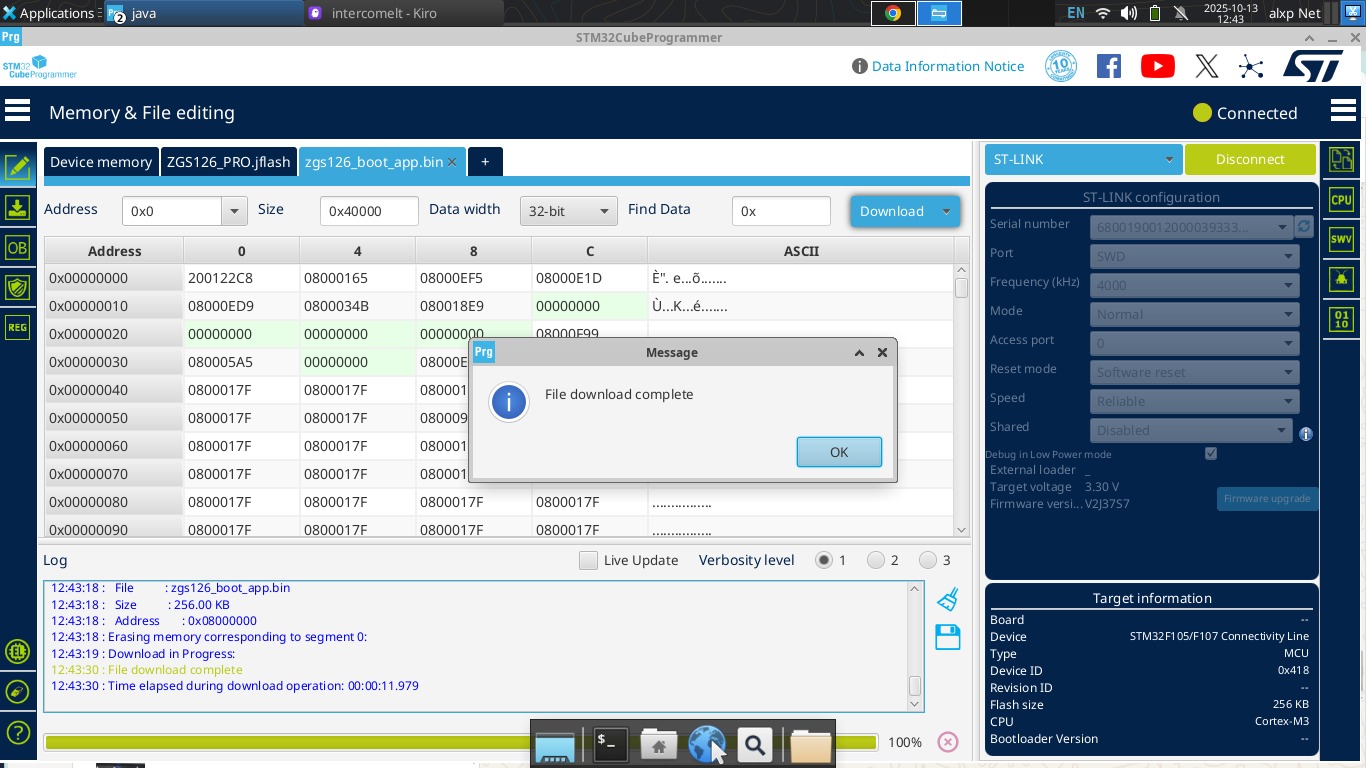
Task: Click the security shield panel icon
Action: 17,287
